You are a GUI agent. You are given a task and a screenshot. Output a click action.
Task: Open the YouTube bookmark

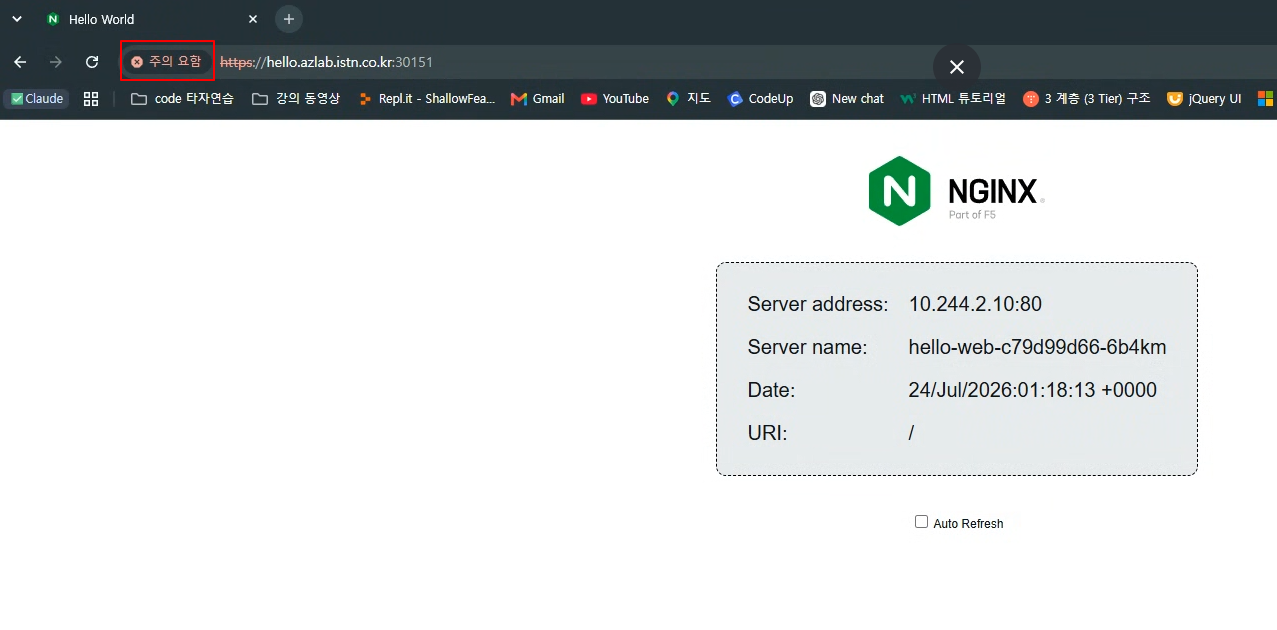coord(615,99)
